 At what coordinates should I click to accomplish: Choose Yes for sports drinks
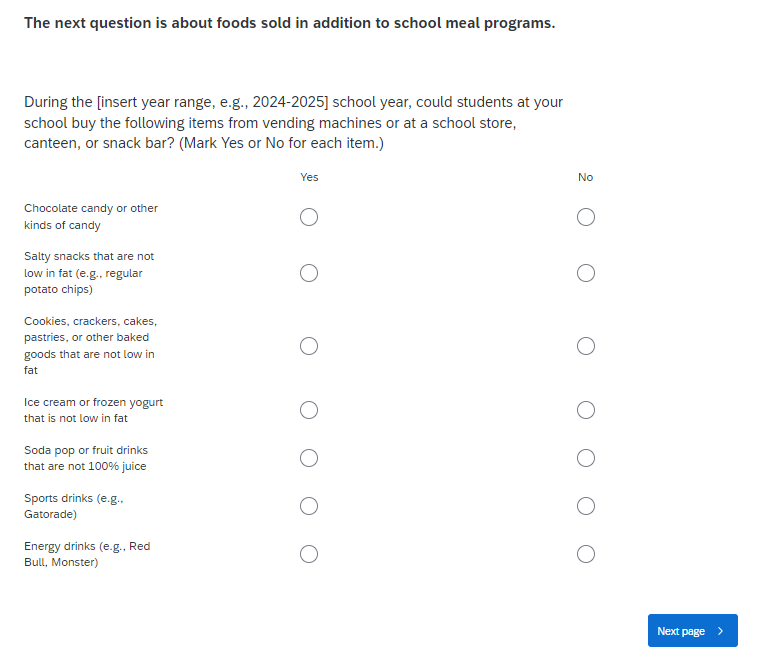(309, 506)
